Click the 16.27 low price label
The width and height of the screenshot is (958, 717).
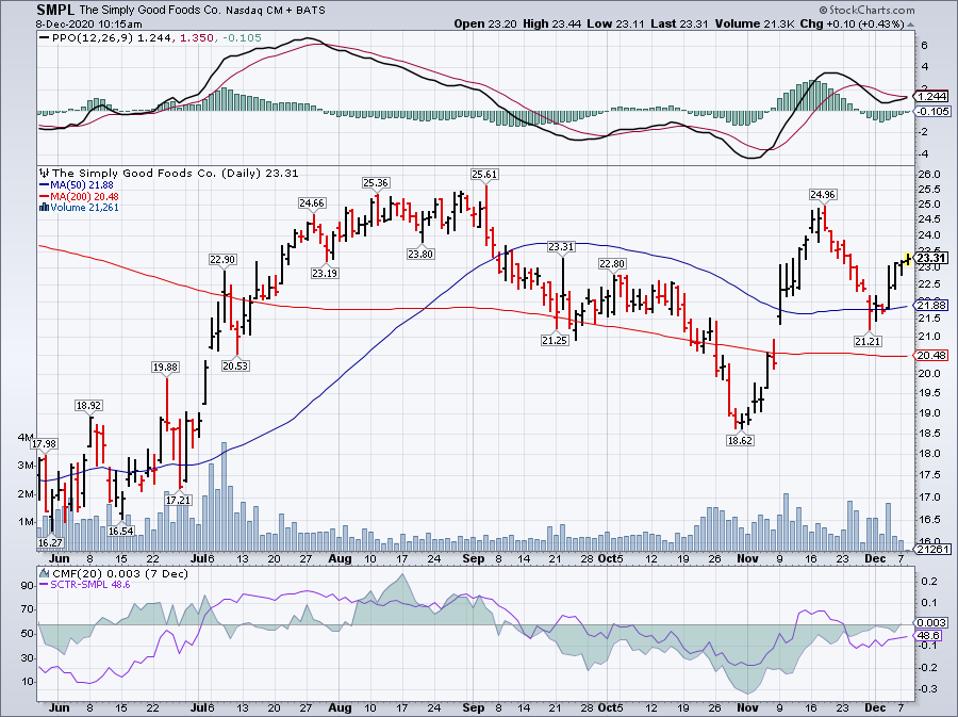[50, 542]
